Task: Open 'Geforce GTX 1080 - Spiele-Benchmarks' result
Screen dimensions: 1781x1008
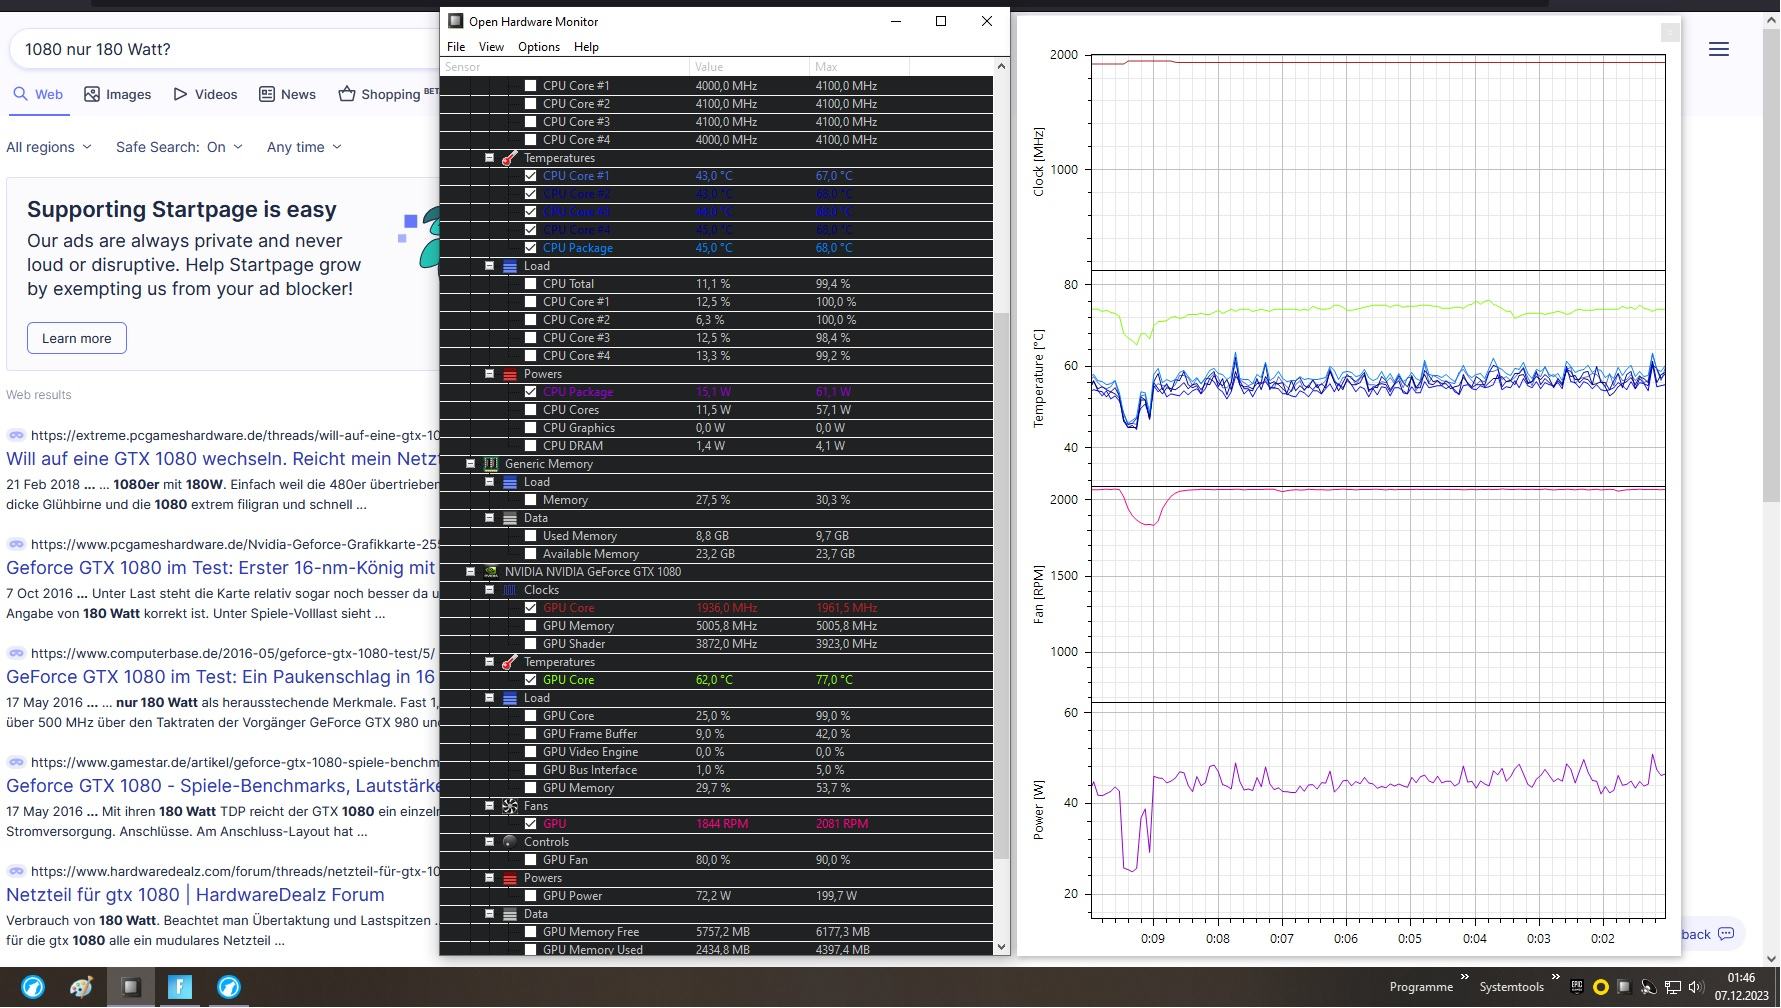Action: click(x=222, y=786)
